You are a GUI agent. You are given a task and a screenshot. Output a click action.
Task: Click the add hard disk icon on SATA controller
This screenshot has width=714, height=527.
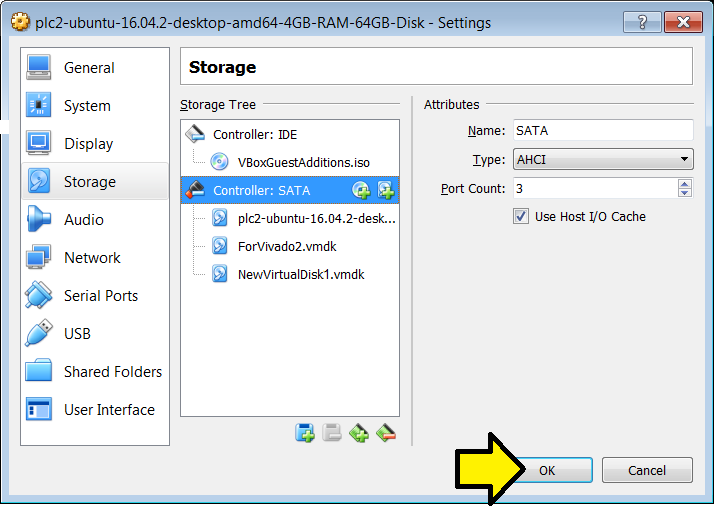point(385,190)
